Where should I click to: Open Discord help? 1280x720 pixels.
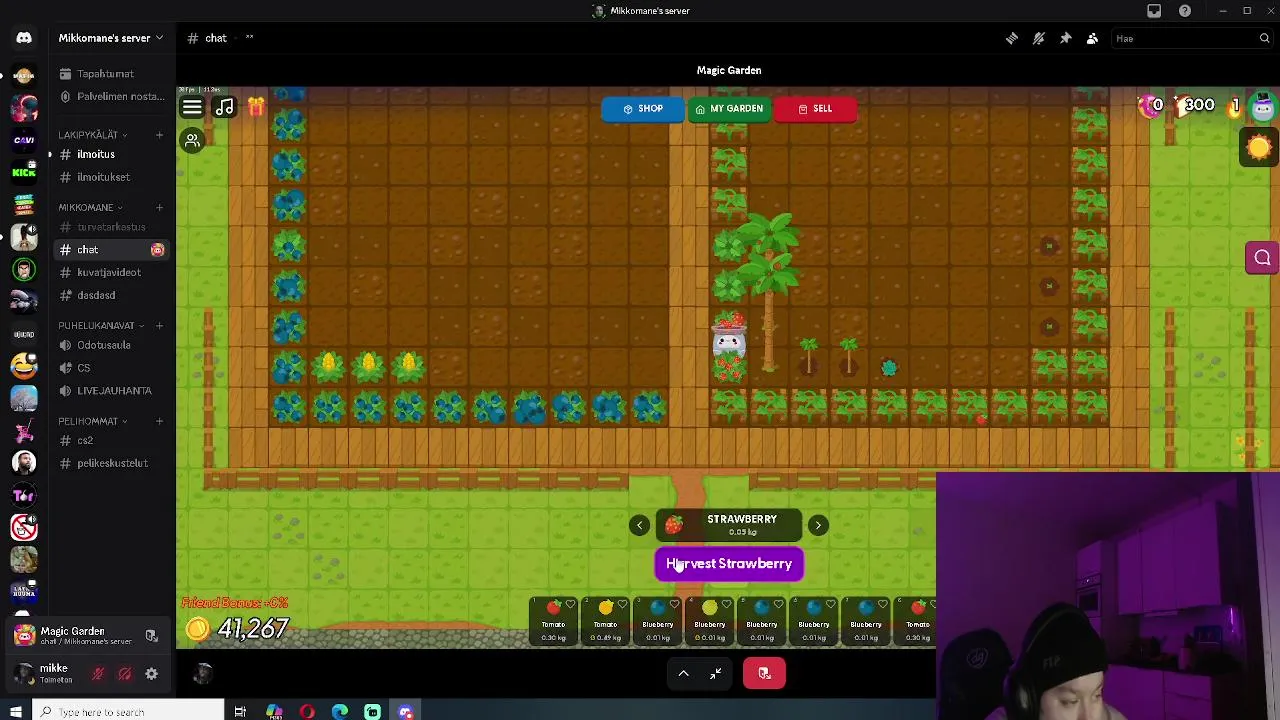coord(1185,11)
